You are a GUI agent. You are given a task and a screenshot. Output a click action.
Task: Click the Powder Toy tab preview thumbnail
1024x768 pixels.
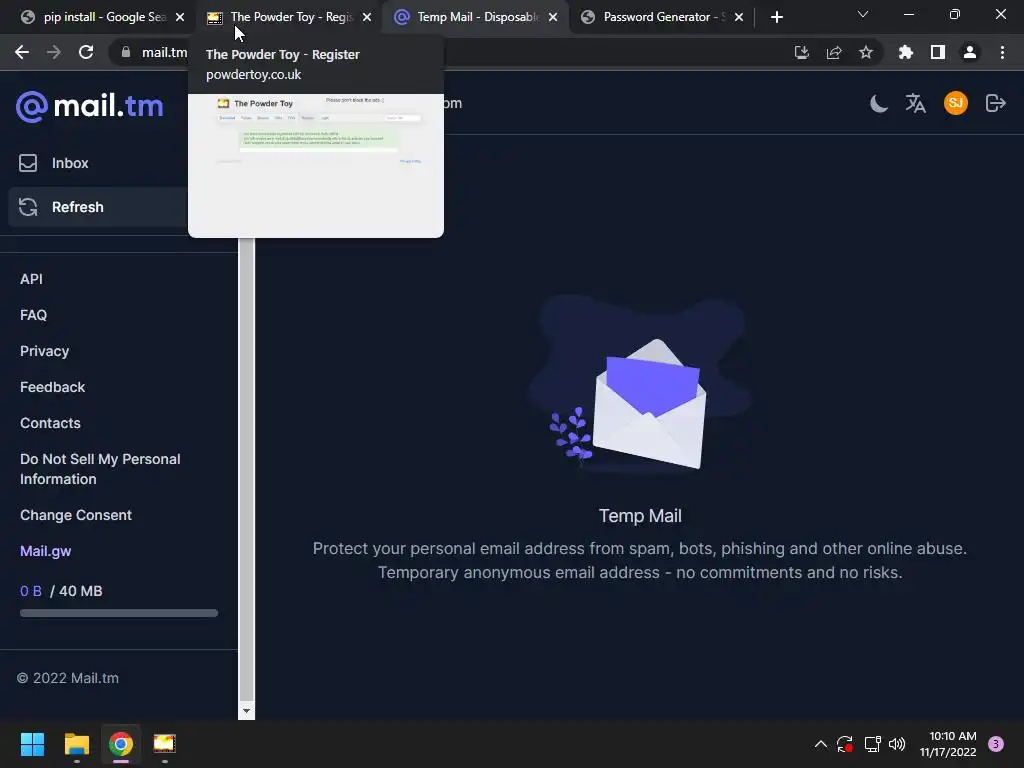[x=316, y=165]
